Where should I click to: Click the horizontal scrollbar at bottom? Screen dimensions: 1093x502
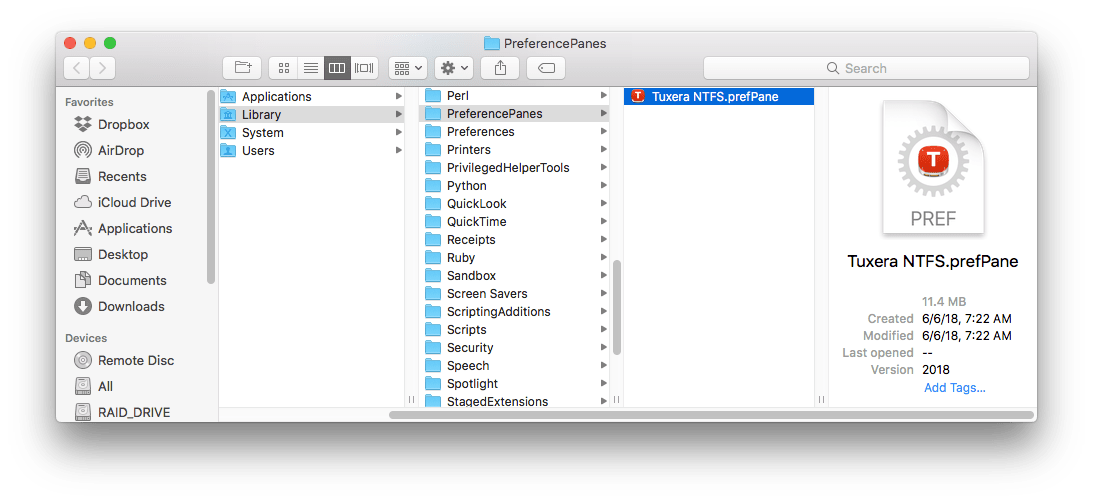(x=711, y=415)
